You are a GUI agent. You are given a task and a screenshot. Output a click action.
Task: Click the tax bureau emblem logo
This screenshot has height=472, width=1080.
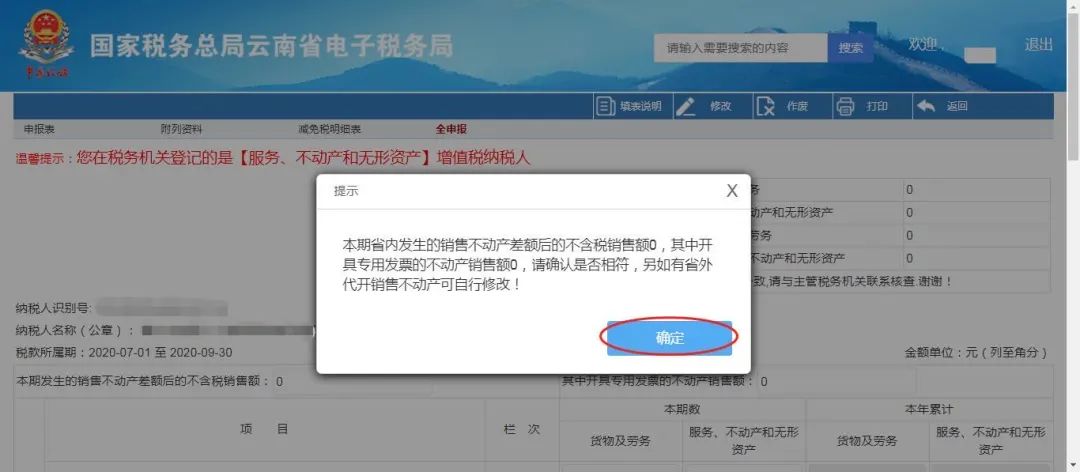[45, 45]
